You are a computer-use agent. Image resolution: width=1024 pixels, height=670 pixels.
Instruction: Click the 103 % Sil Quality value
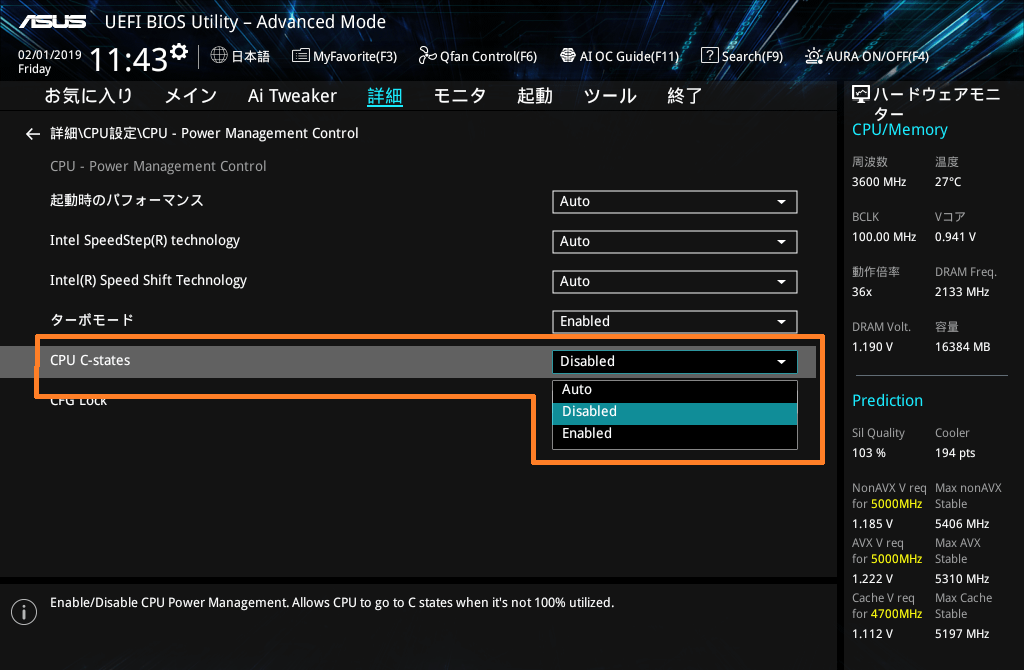pos(869,453)
